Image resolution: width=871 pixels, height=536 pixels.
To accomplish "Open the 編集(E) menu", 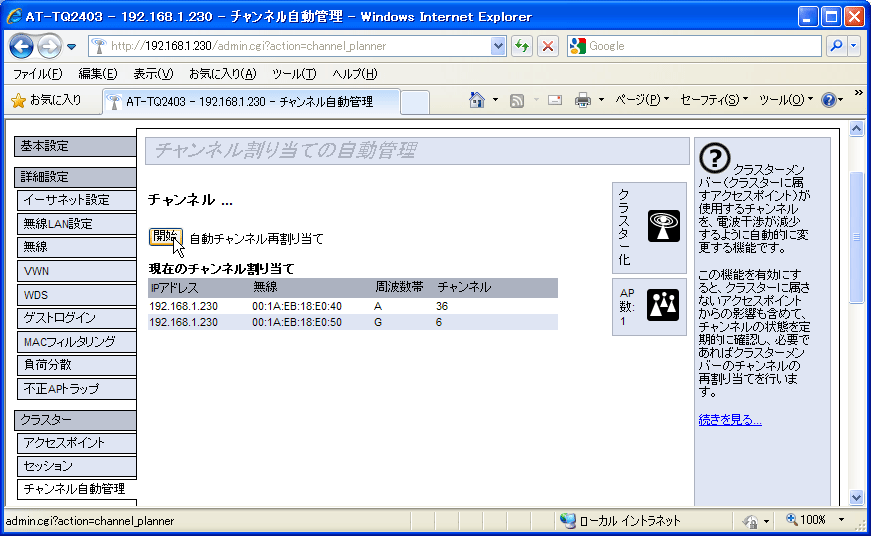I will pos(98,74).
